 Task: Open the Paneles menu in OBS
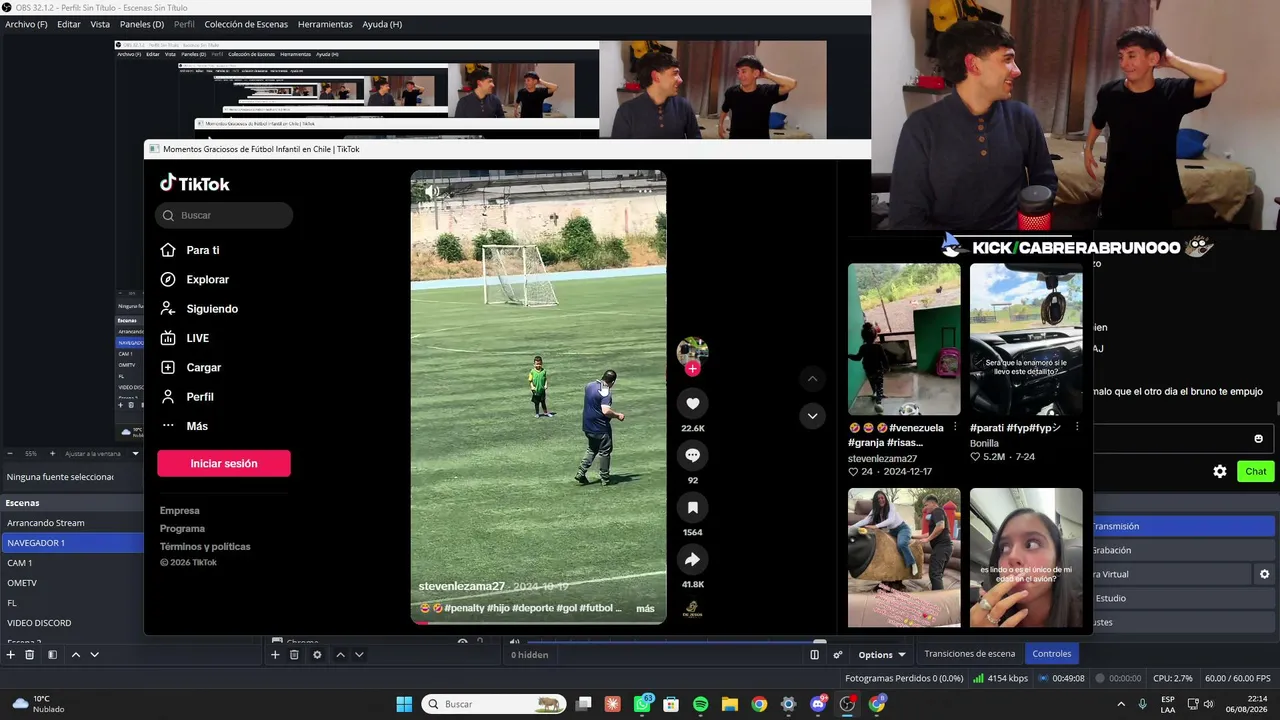142,24
